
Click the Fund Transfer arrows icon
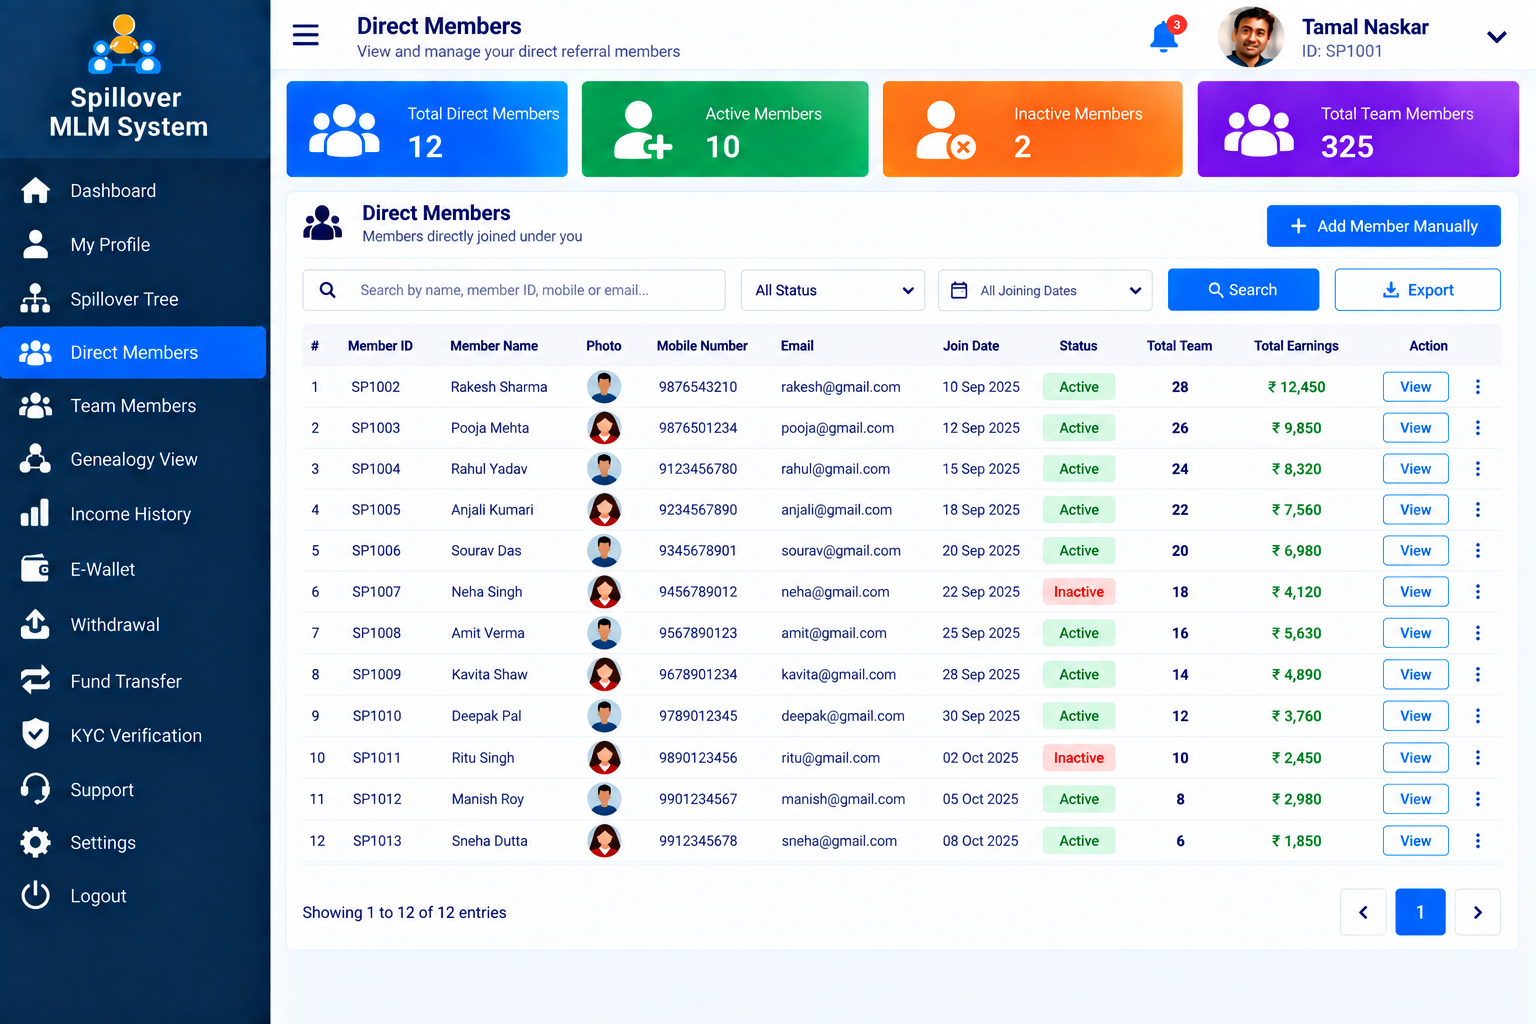[x=35, y=680]
